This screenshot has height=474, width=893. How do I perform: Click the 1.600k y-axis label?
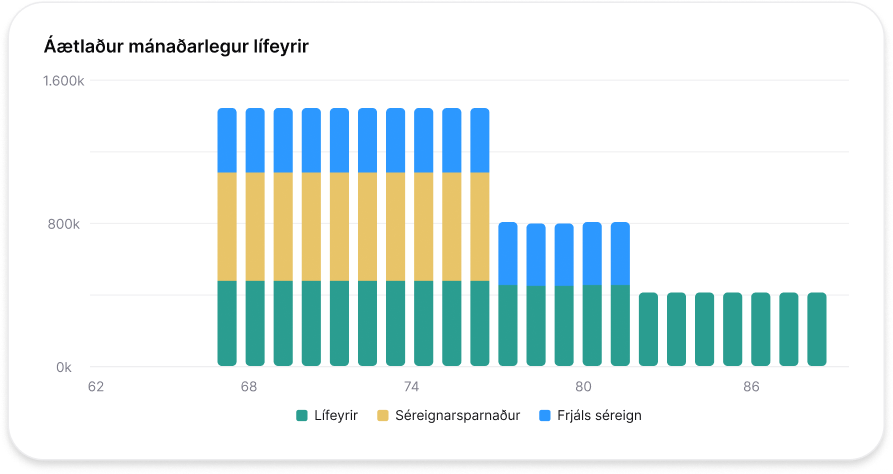[x=62, y=81]
